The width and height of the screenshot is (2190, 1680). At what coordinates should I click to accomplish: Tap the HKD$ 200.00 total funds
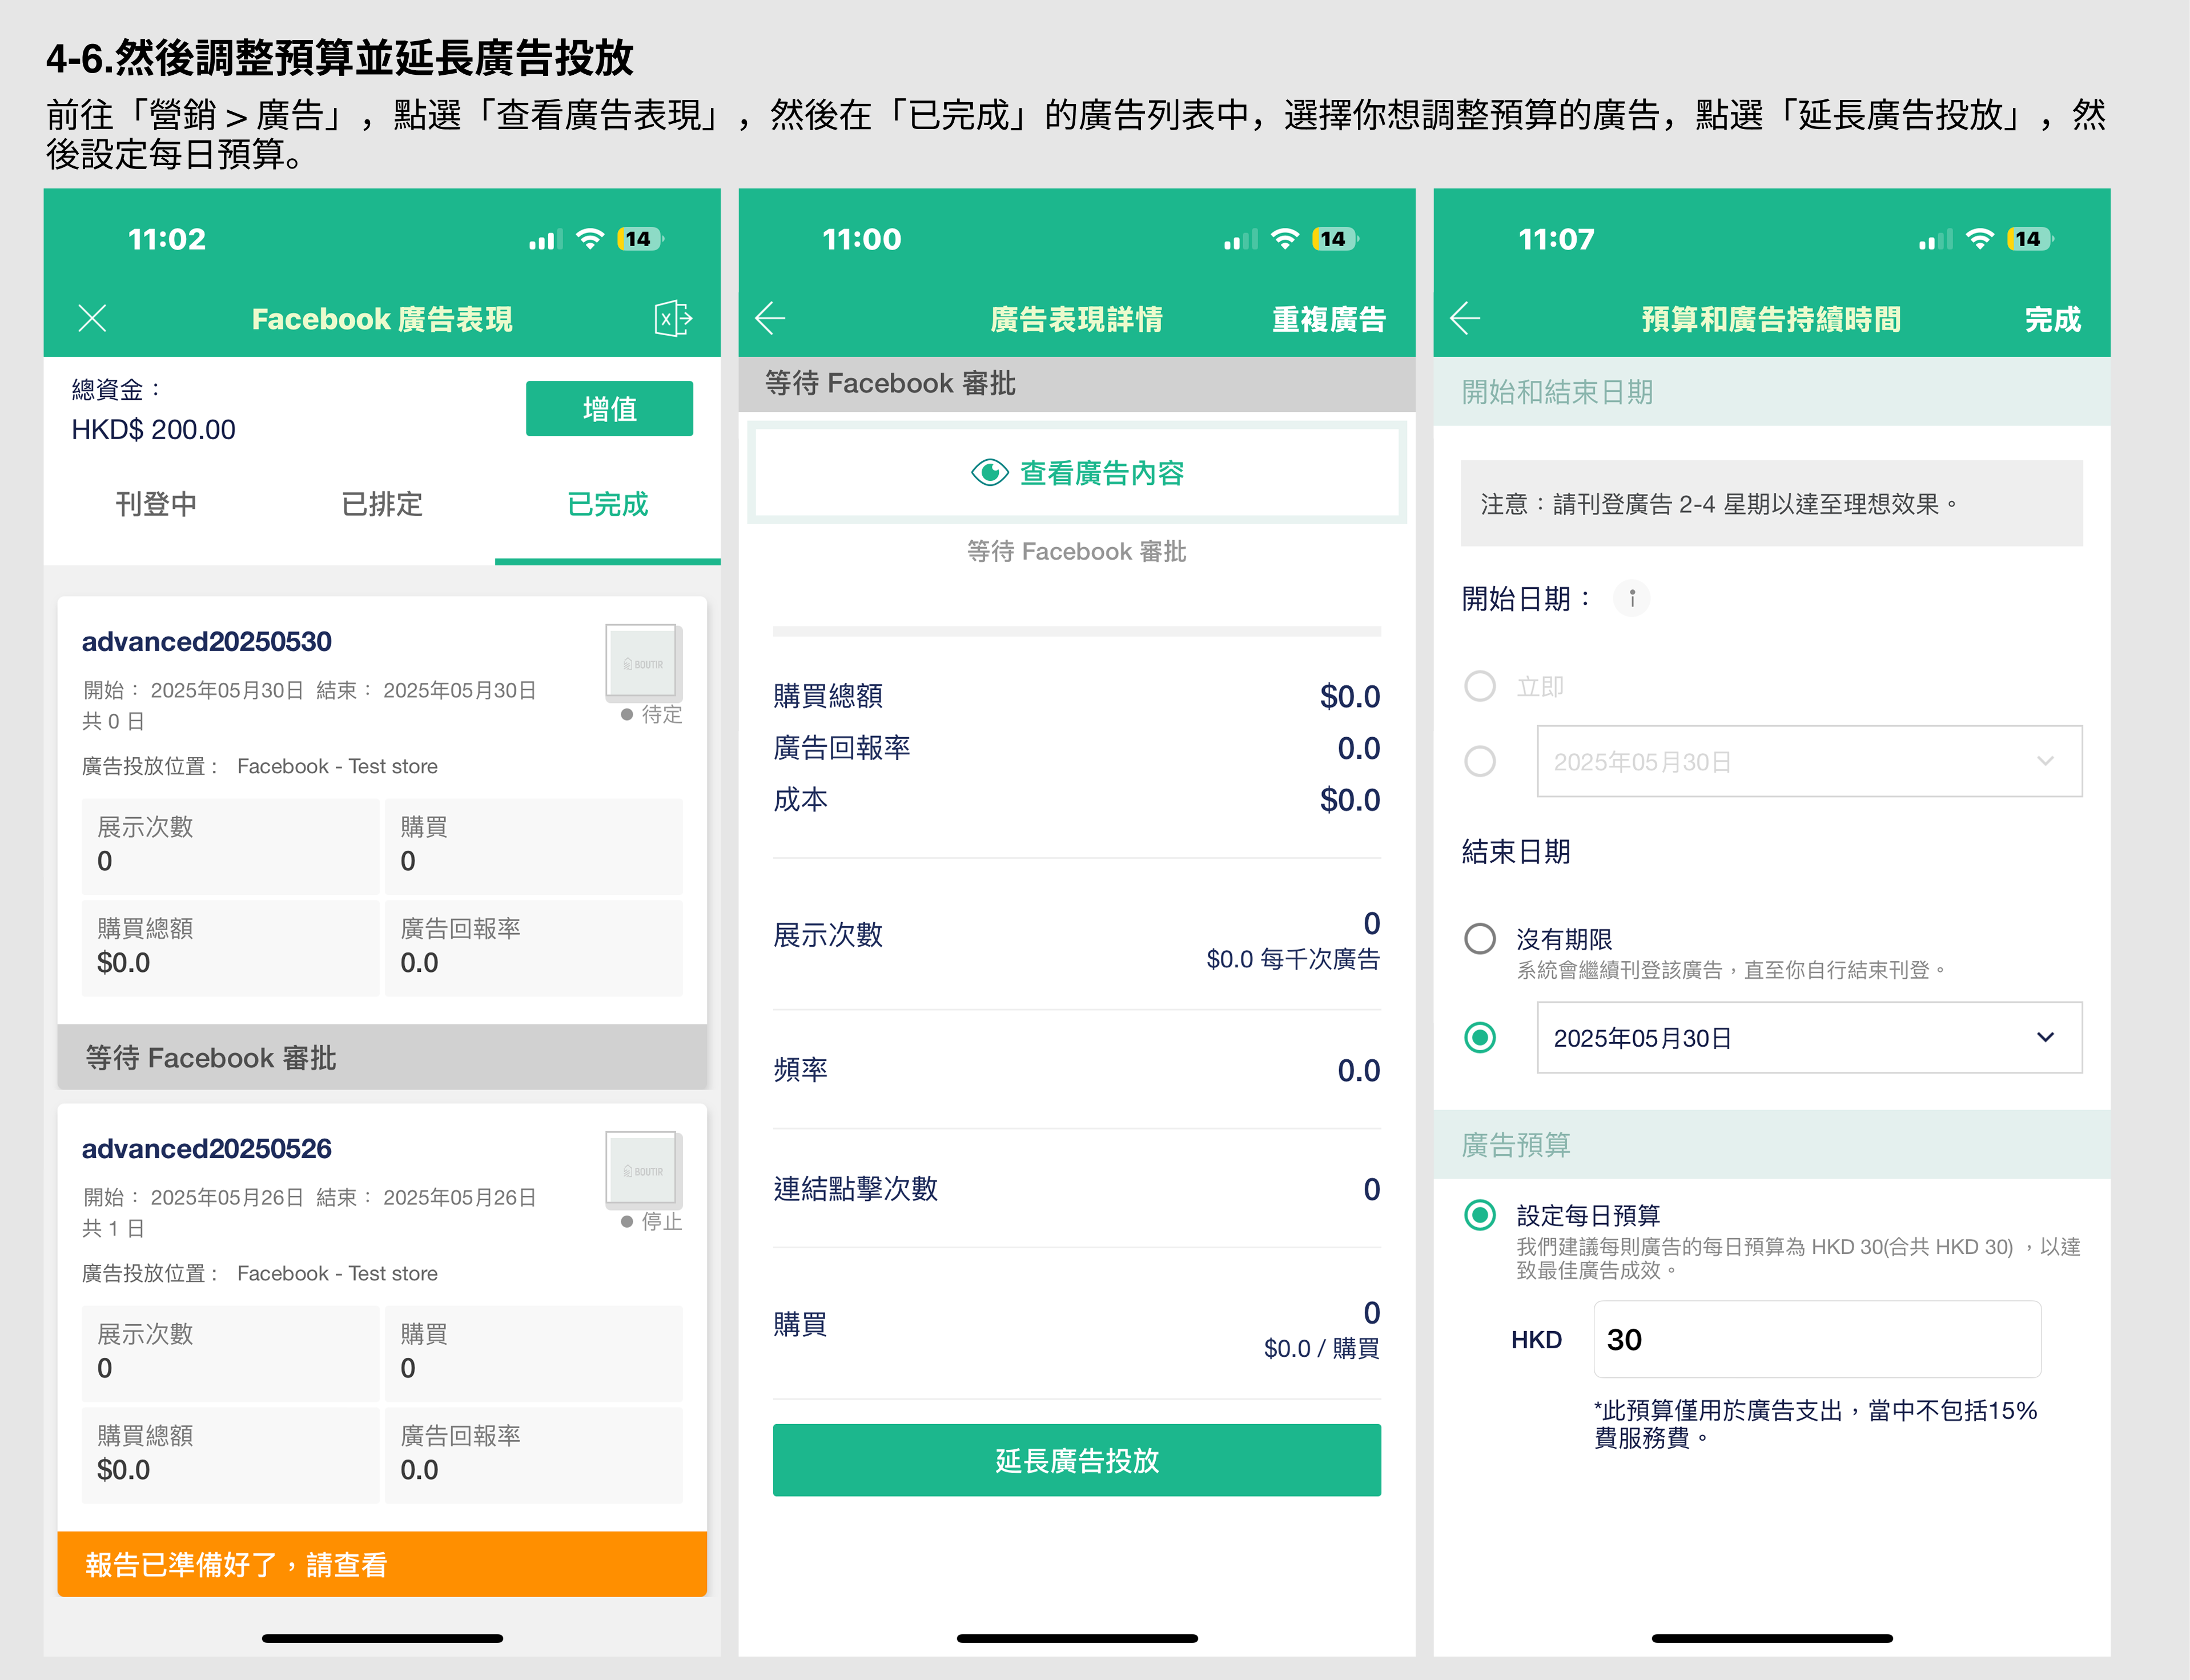(x=153, y=430)
